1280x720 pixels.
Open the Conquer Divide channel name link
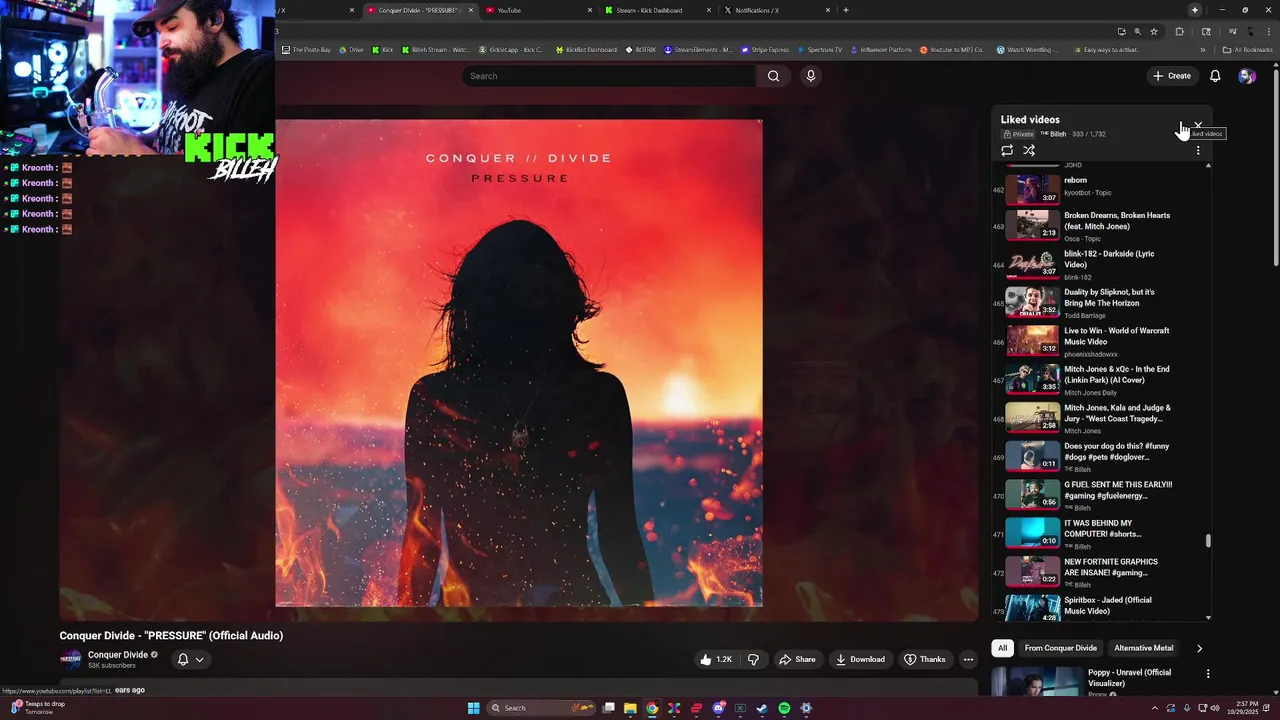(118, 655)
